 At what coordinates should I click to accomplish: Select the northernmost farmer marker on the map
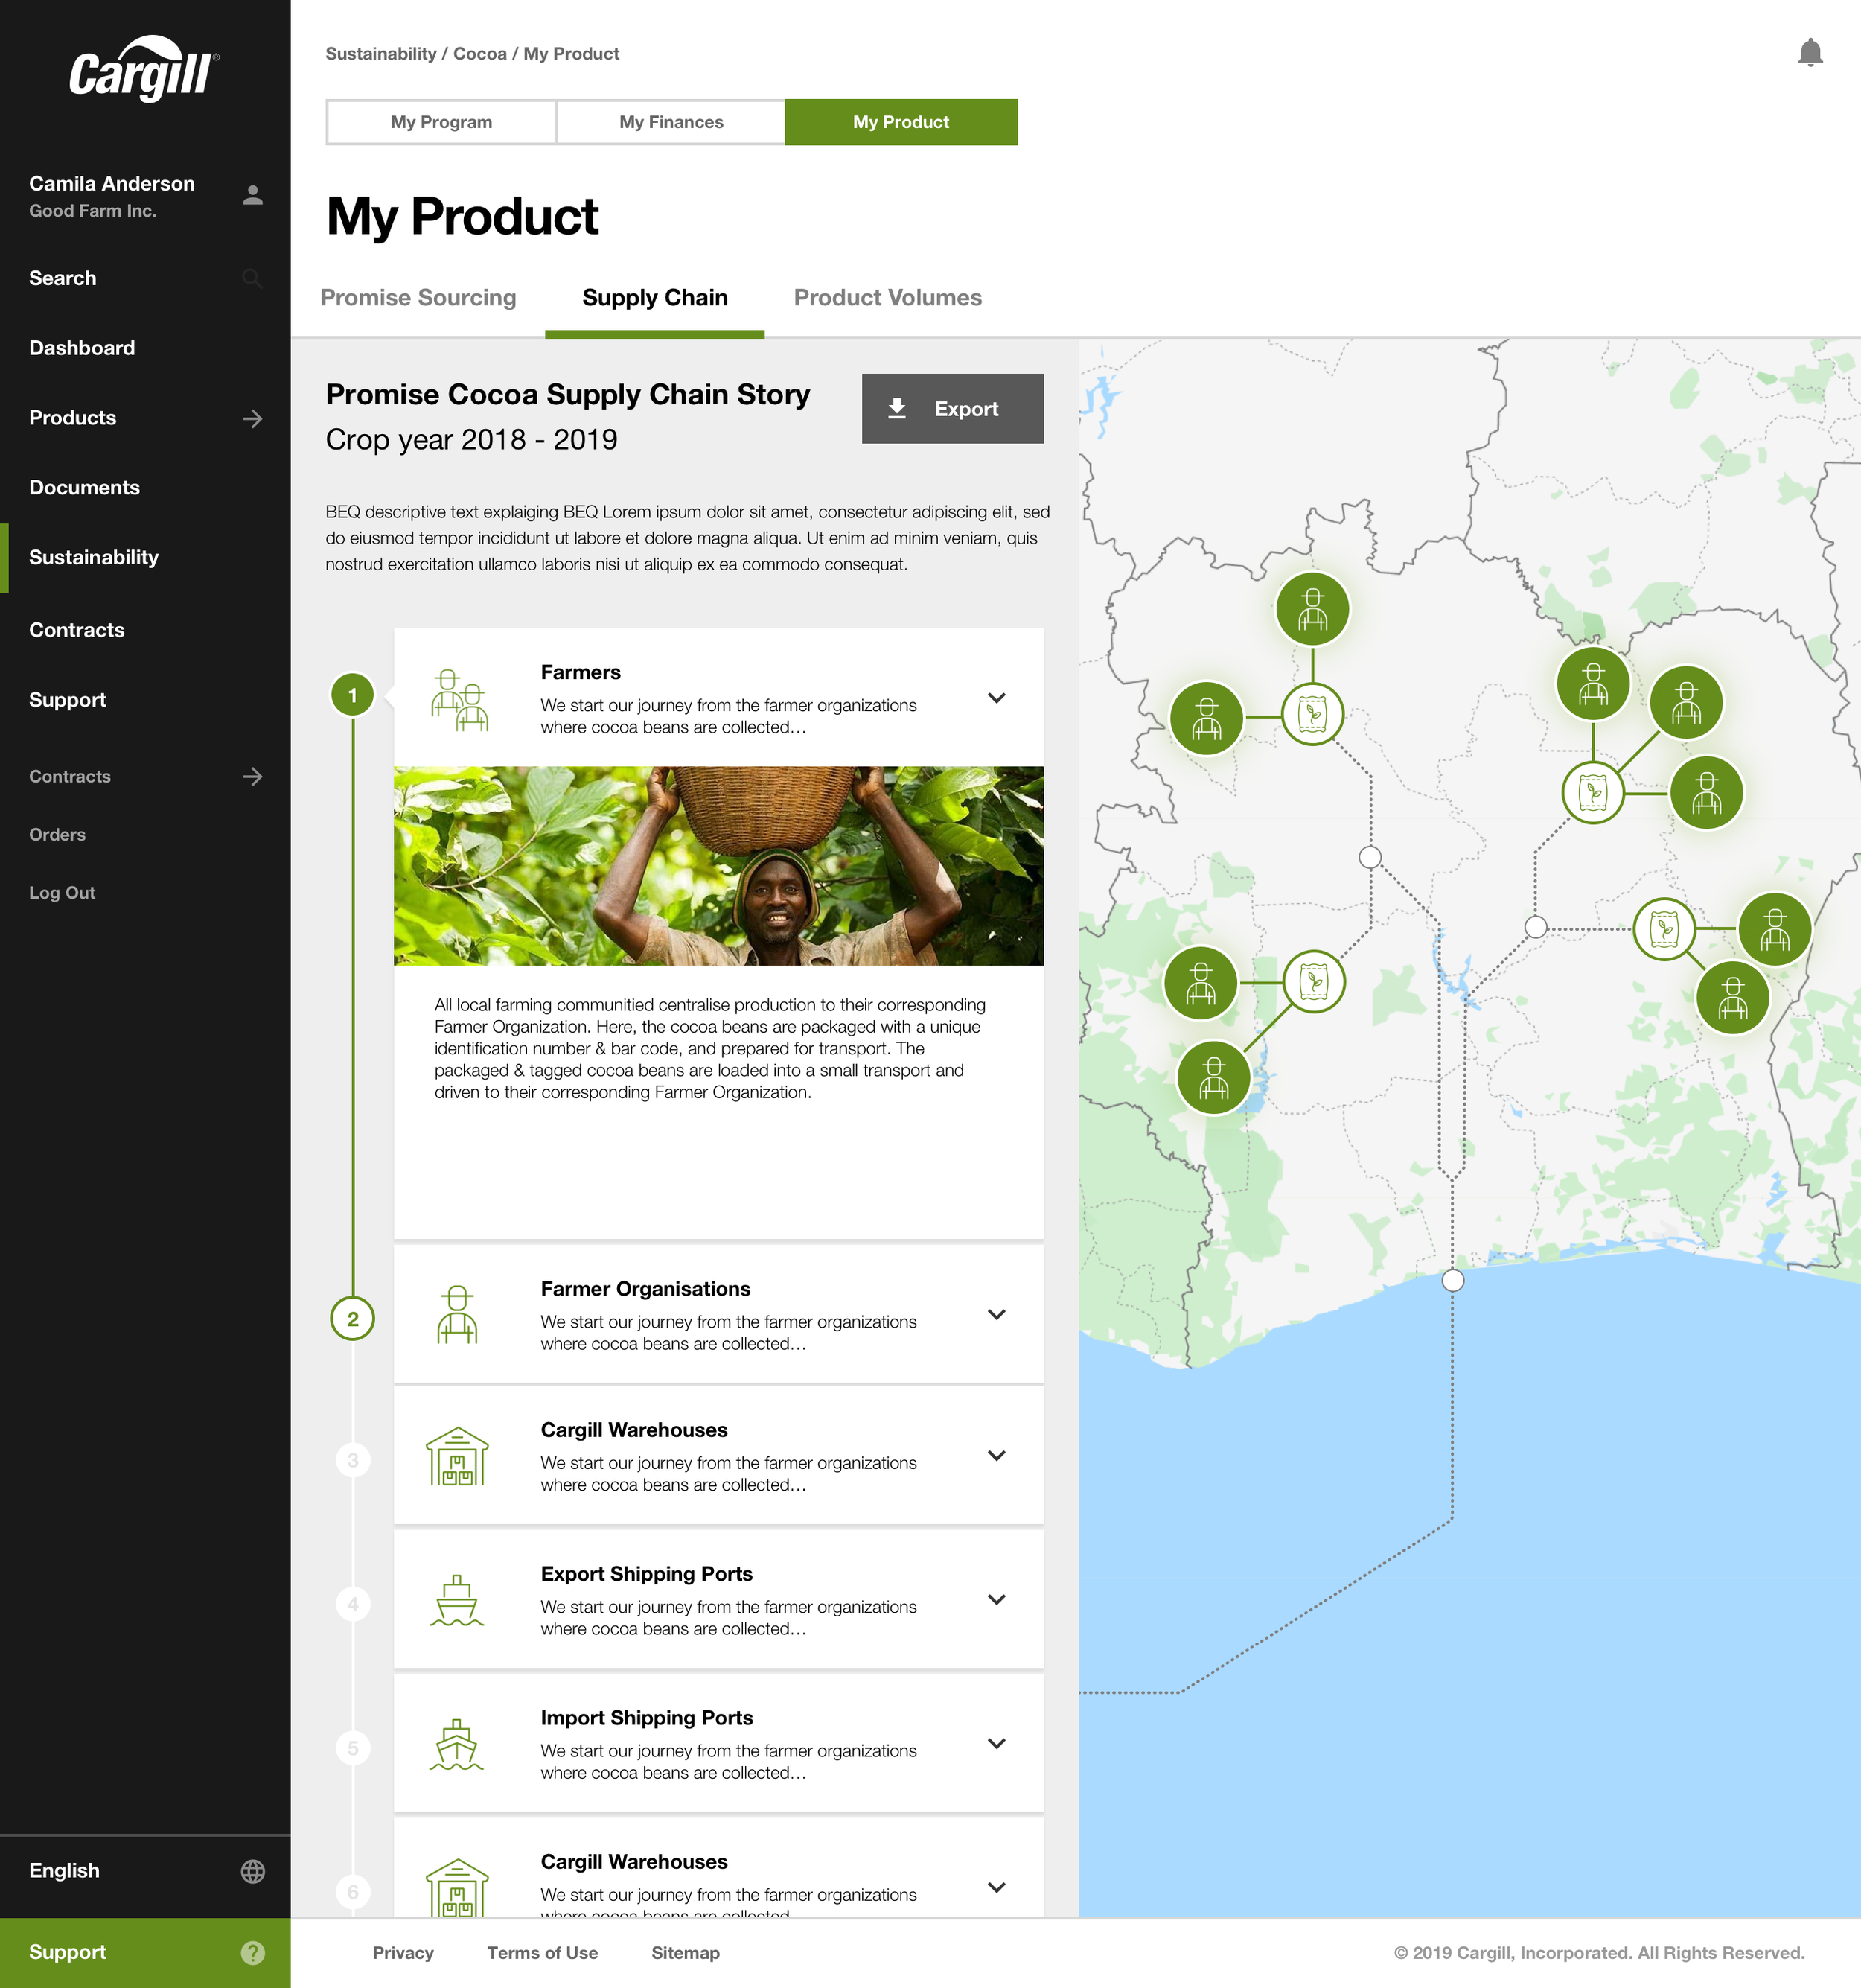pos(1313,609)
